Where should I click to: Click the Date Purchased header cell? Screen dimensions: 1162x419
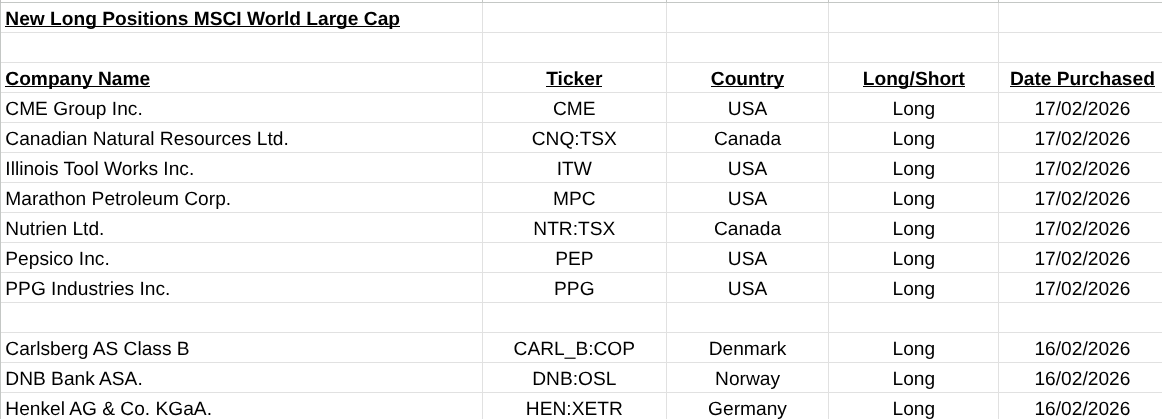click(1081, 79)
